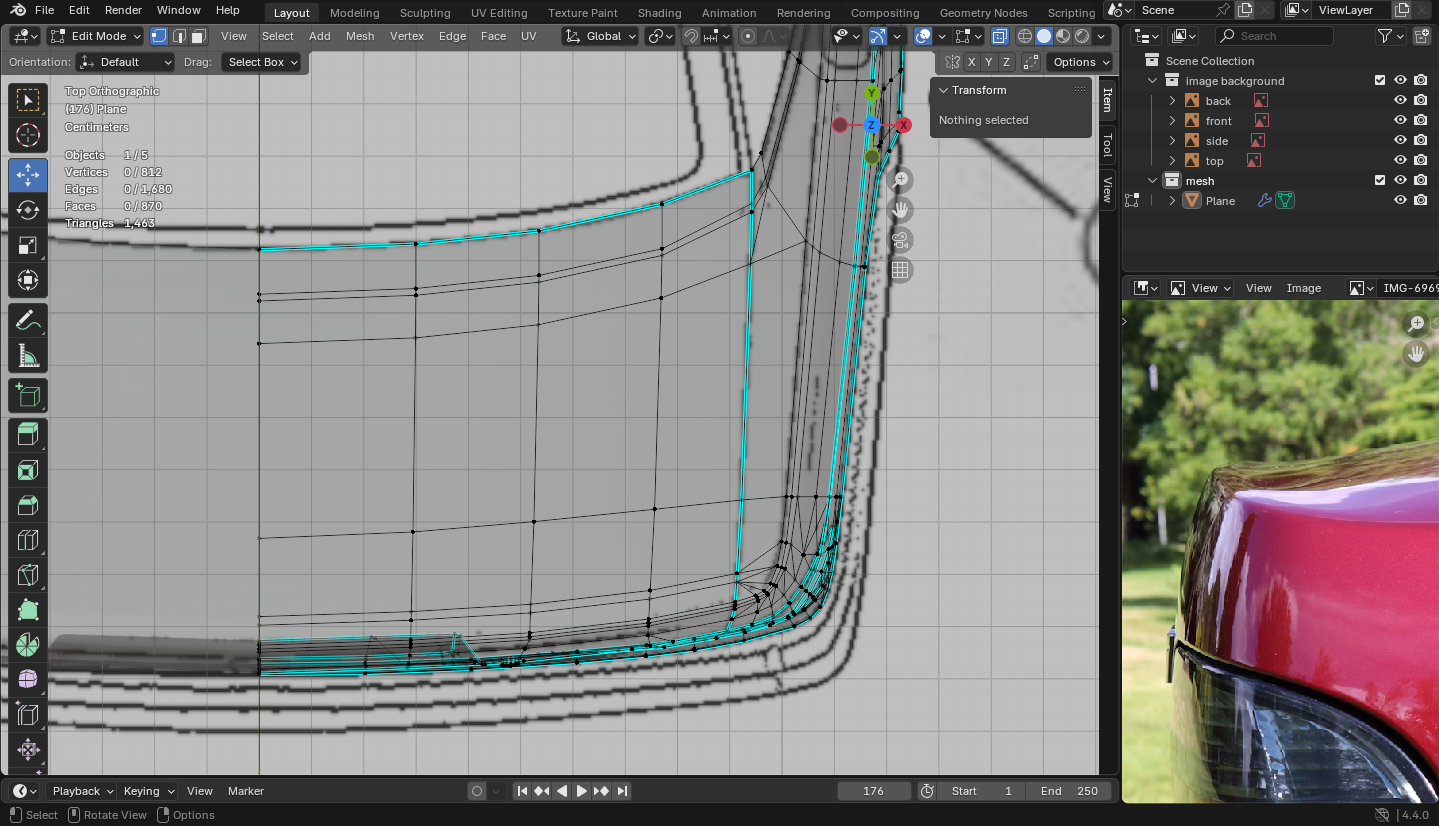This screenshot has width=1439, height=826.
Task: Click the Inset Faces tool
Action: (28, 469)
